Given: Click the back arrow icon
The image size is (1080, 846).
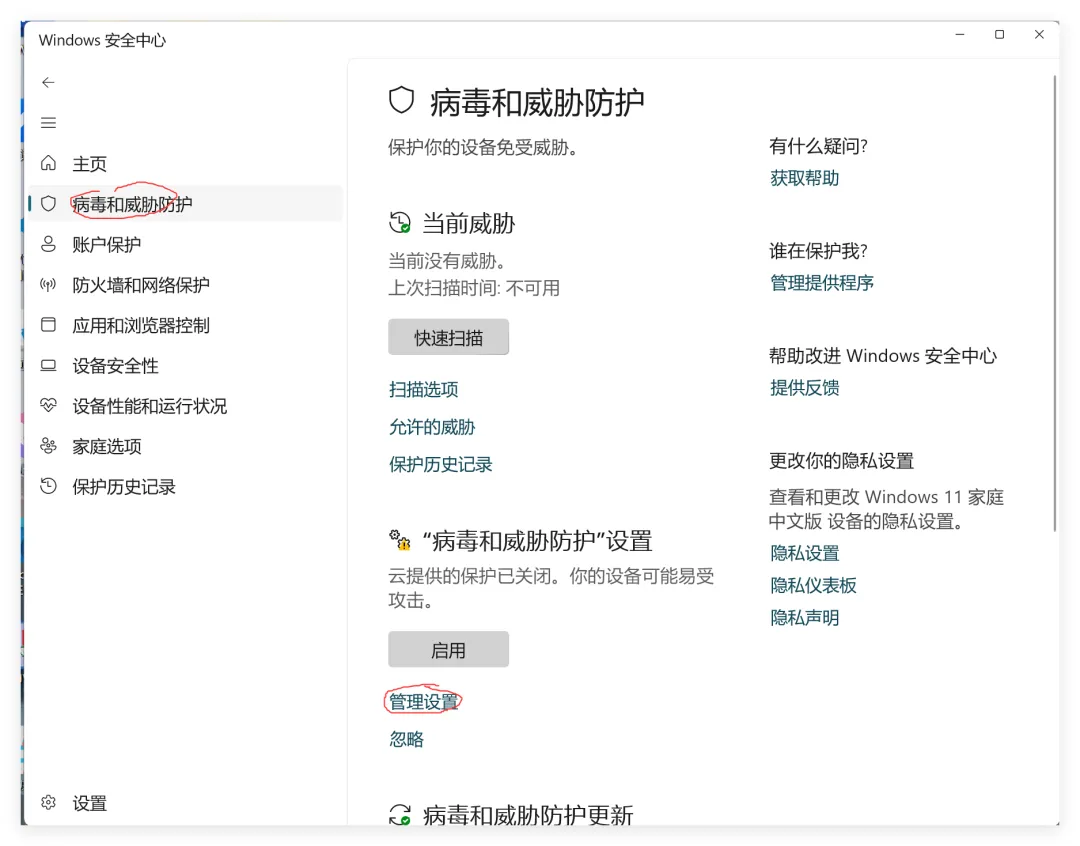Looking at the screenshot, I should coord(48,83).
